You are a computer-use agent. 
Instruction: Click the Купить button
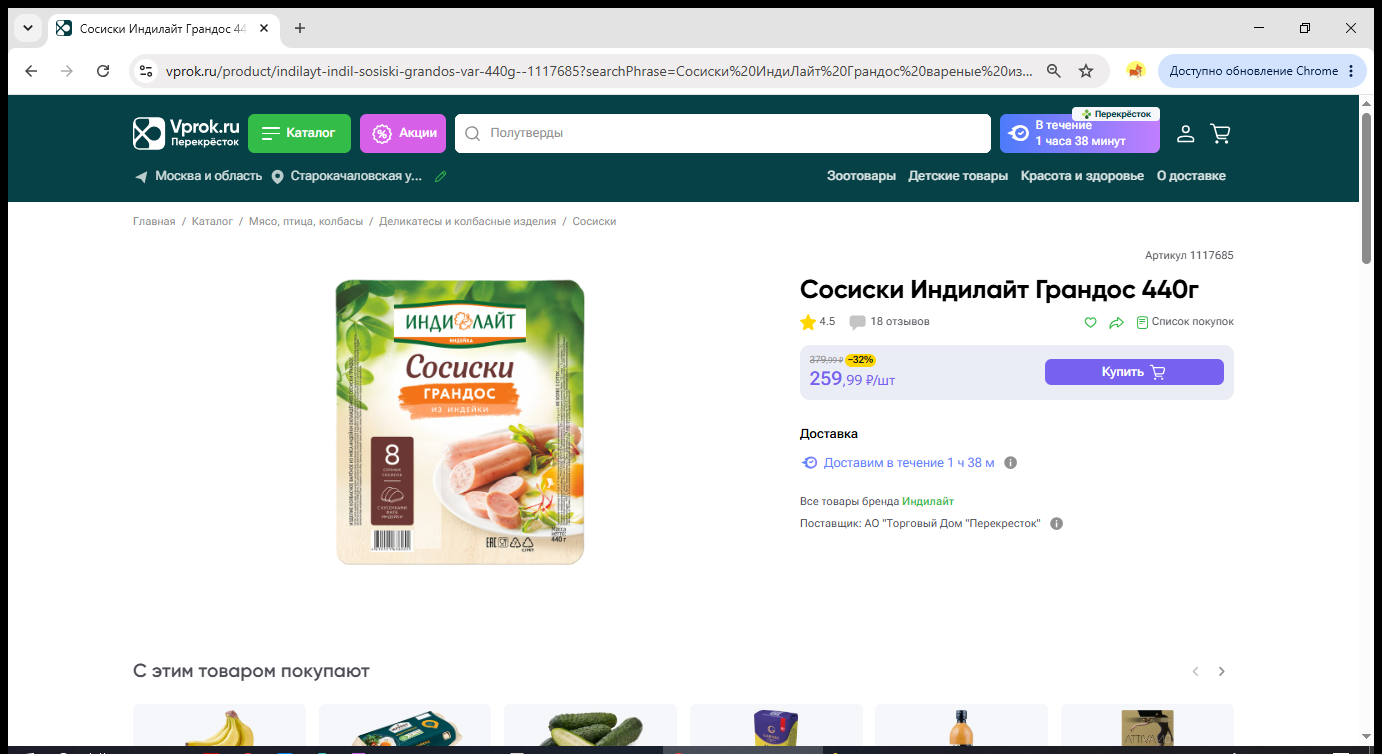click(x=1134, y=372)
